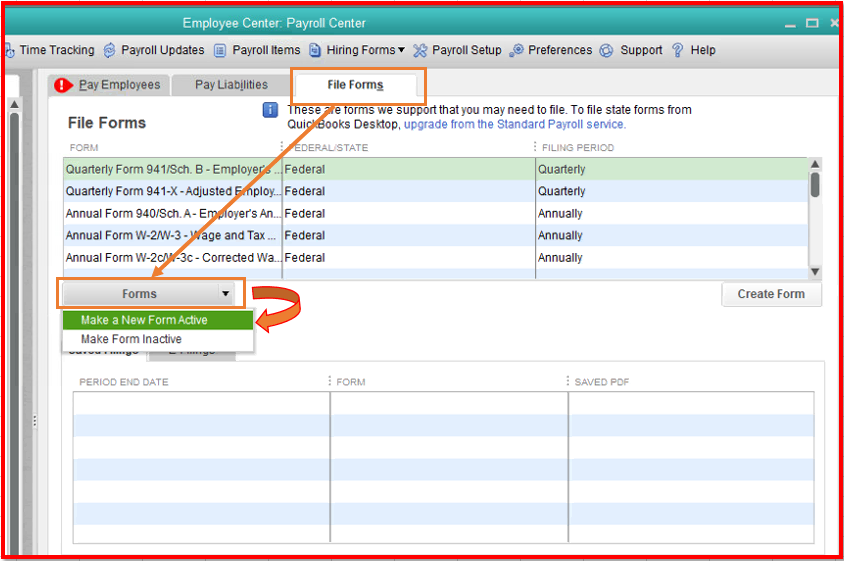The width and height of the screenshot is (844, 561).
Task: Switch to the Pay Liabilities tab
Action: pos(231,85)
